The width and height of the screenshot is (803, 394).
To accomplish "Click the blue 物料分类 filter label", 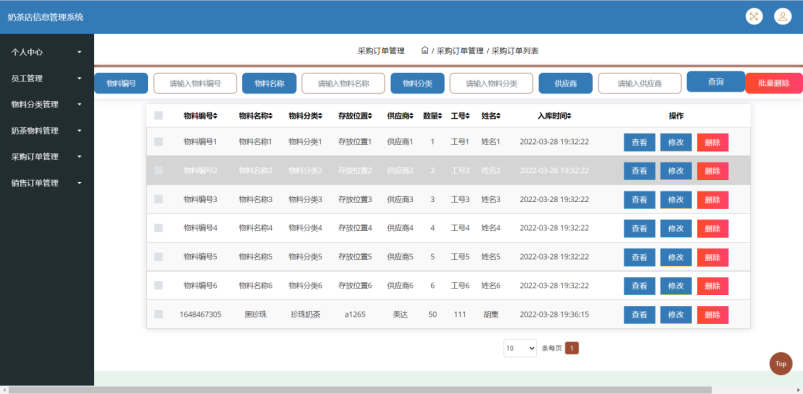I will click(417, 83).
